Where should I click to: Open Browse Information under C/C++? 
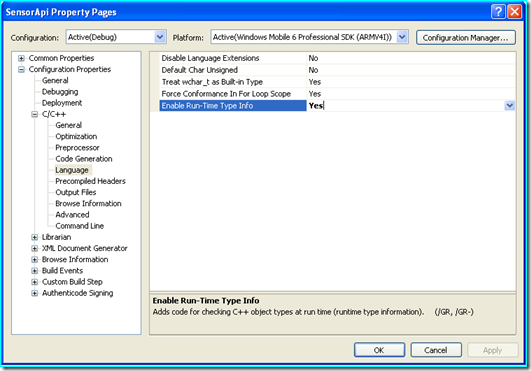point(88,203)
